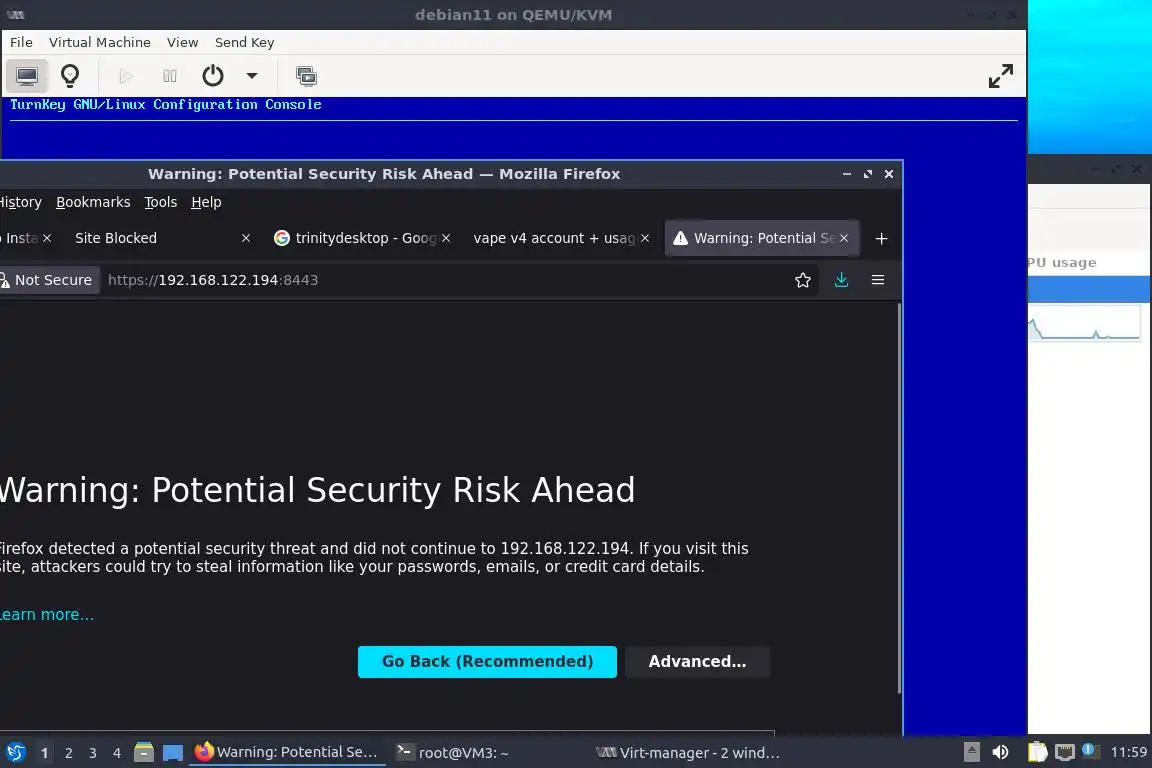Open the volume speaker tray icon
This screenshot has width=1152, height=768.
point(1001,752)
